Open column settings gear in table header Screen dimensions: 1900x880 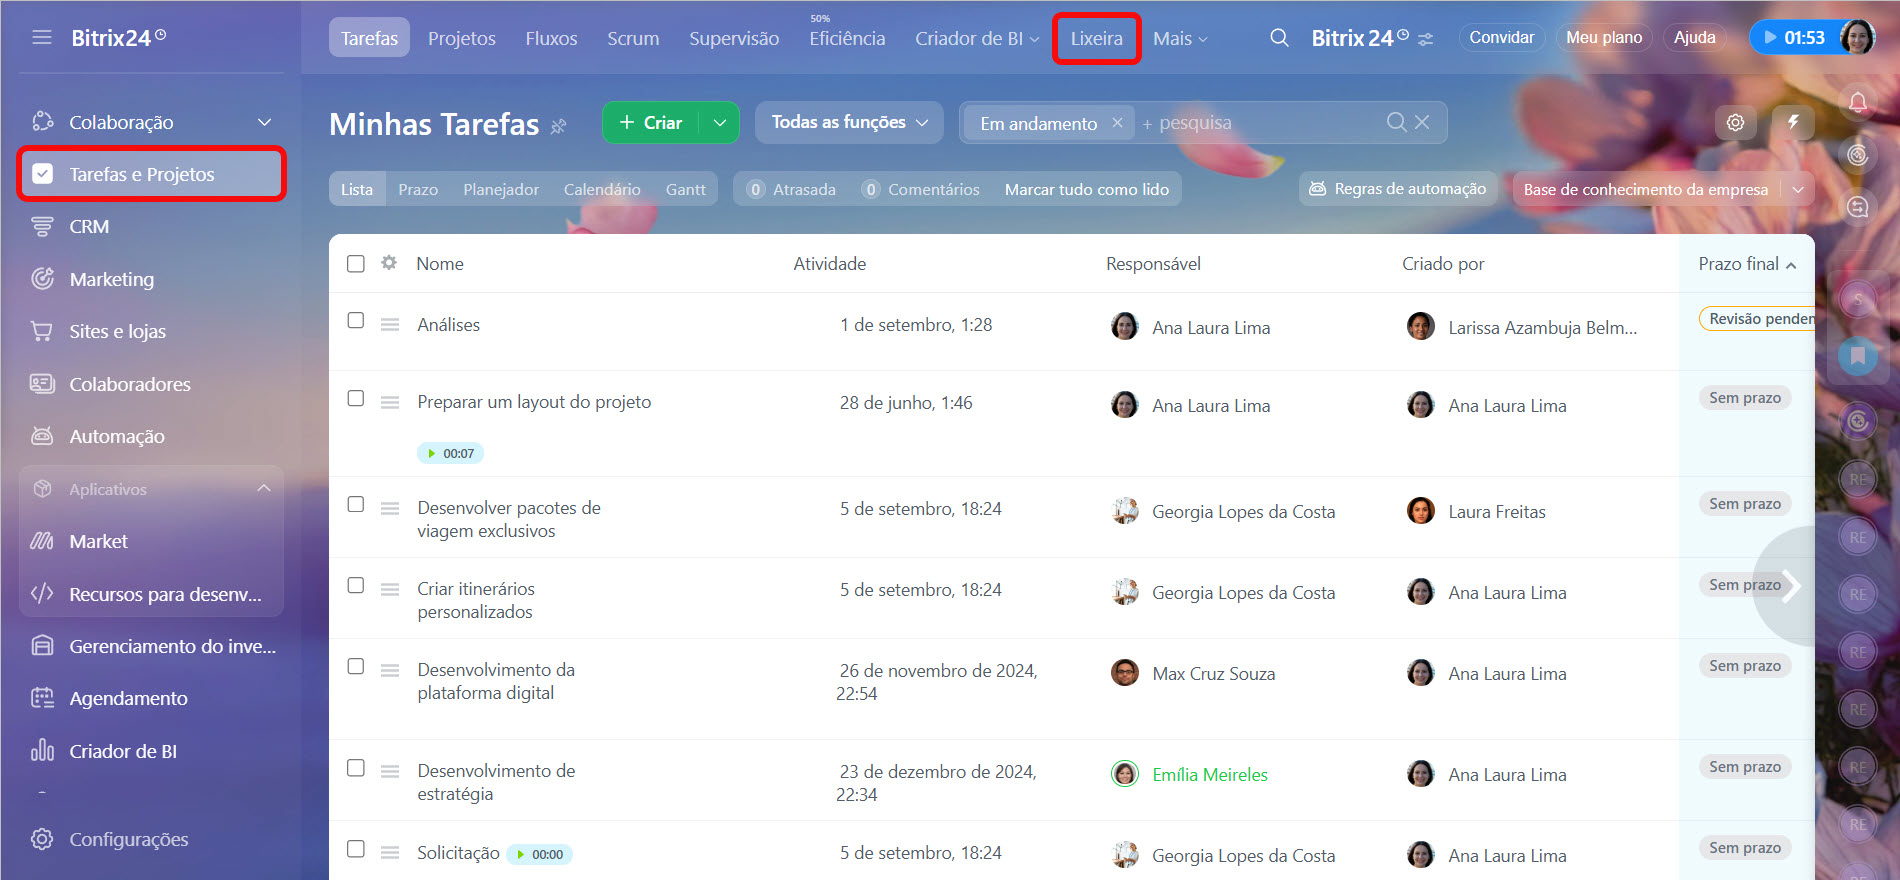[389, 263]
